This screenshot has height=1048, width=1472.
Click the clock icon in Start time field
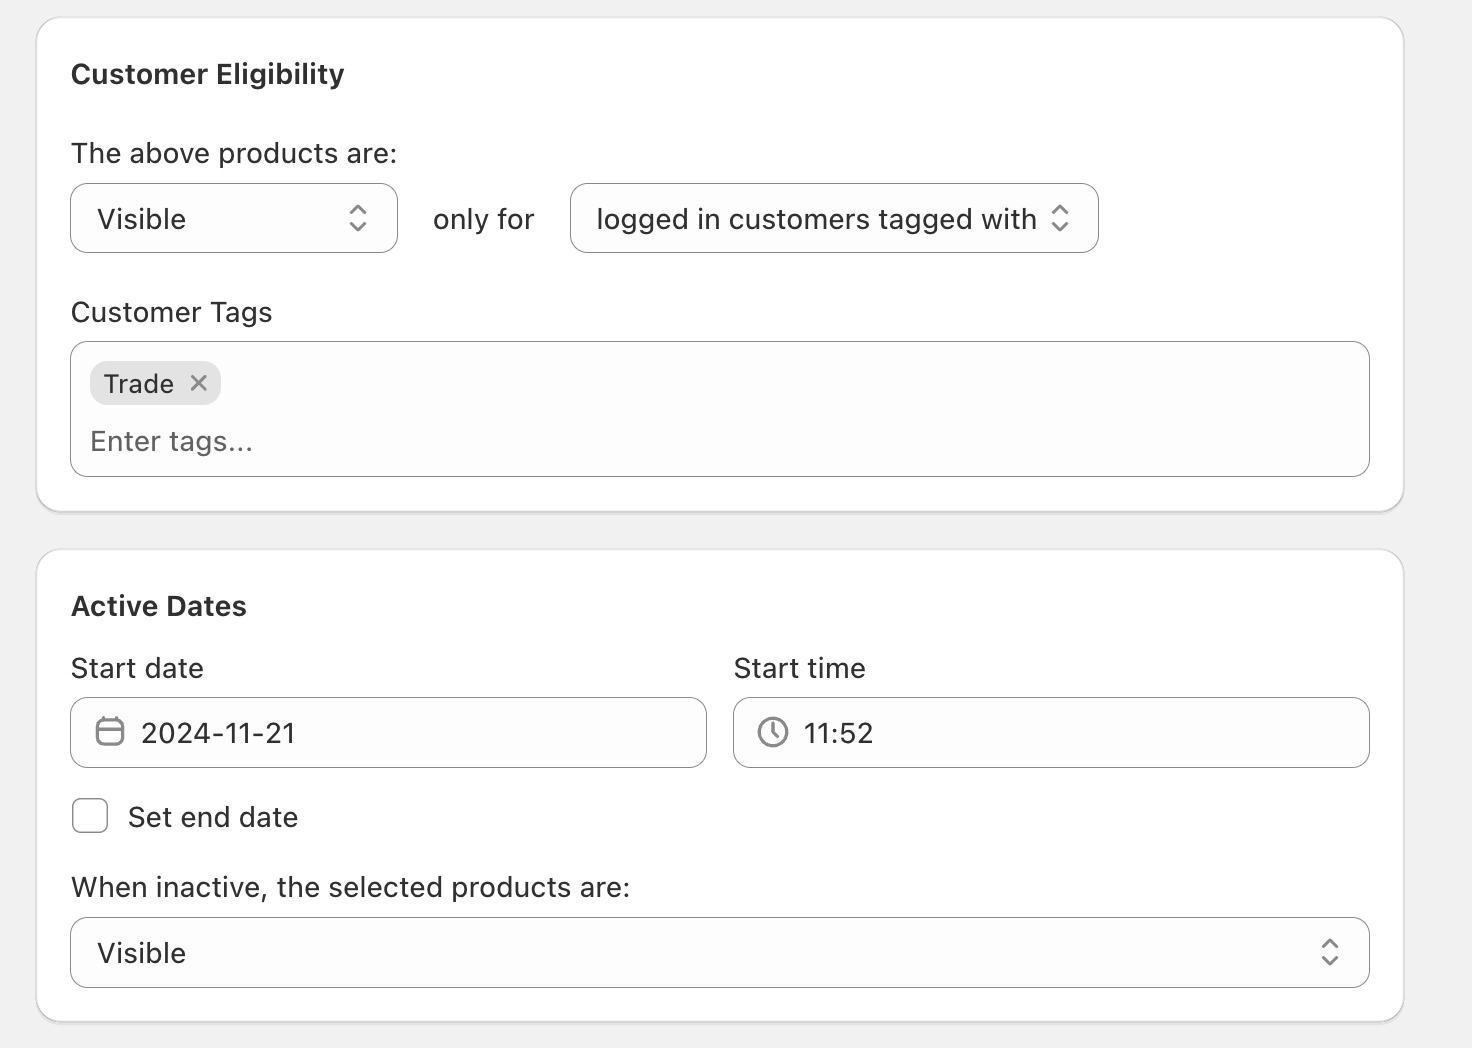tap(774, 732)
